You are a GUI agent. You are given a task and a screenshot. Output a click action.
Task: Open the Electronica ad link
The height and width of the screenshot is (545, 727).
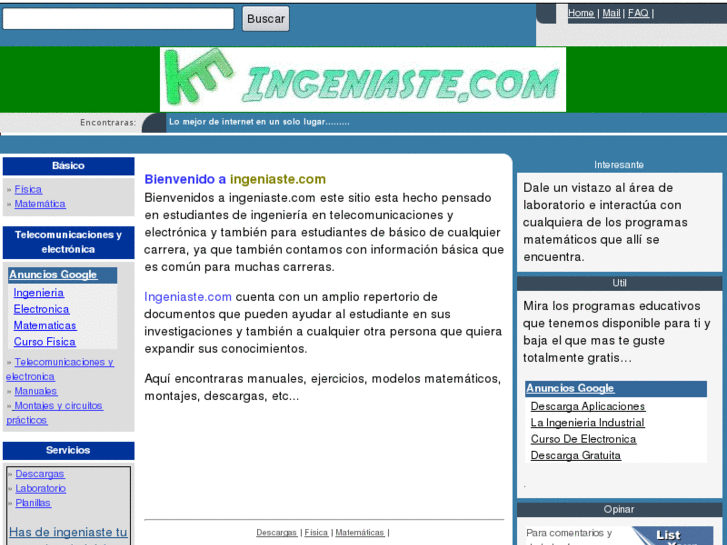41,309
